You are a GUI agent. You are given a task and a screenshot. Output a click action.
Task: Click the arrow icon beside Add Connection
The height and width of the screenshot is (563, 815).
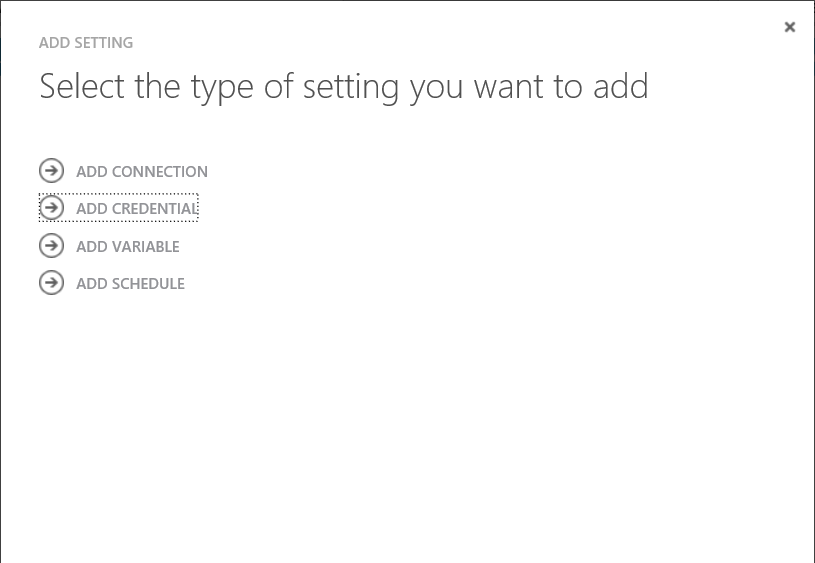point(51,171)
